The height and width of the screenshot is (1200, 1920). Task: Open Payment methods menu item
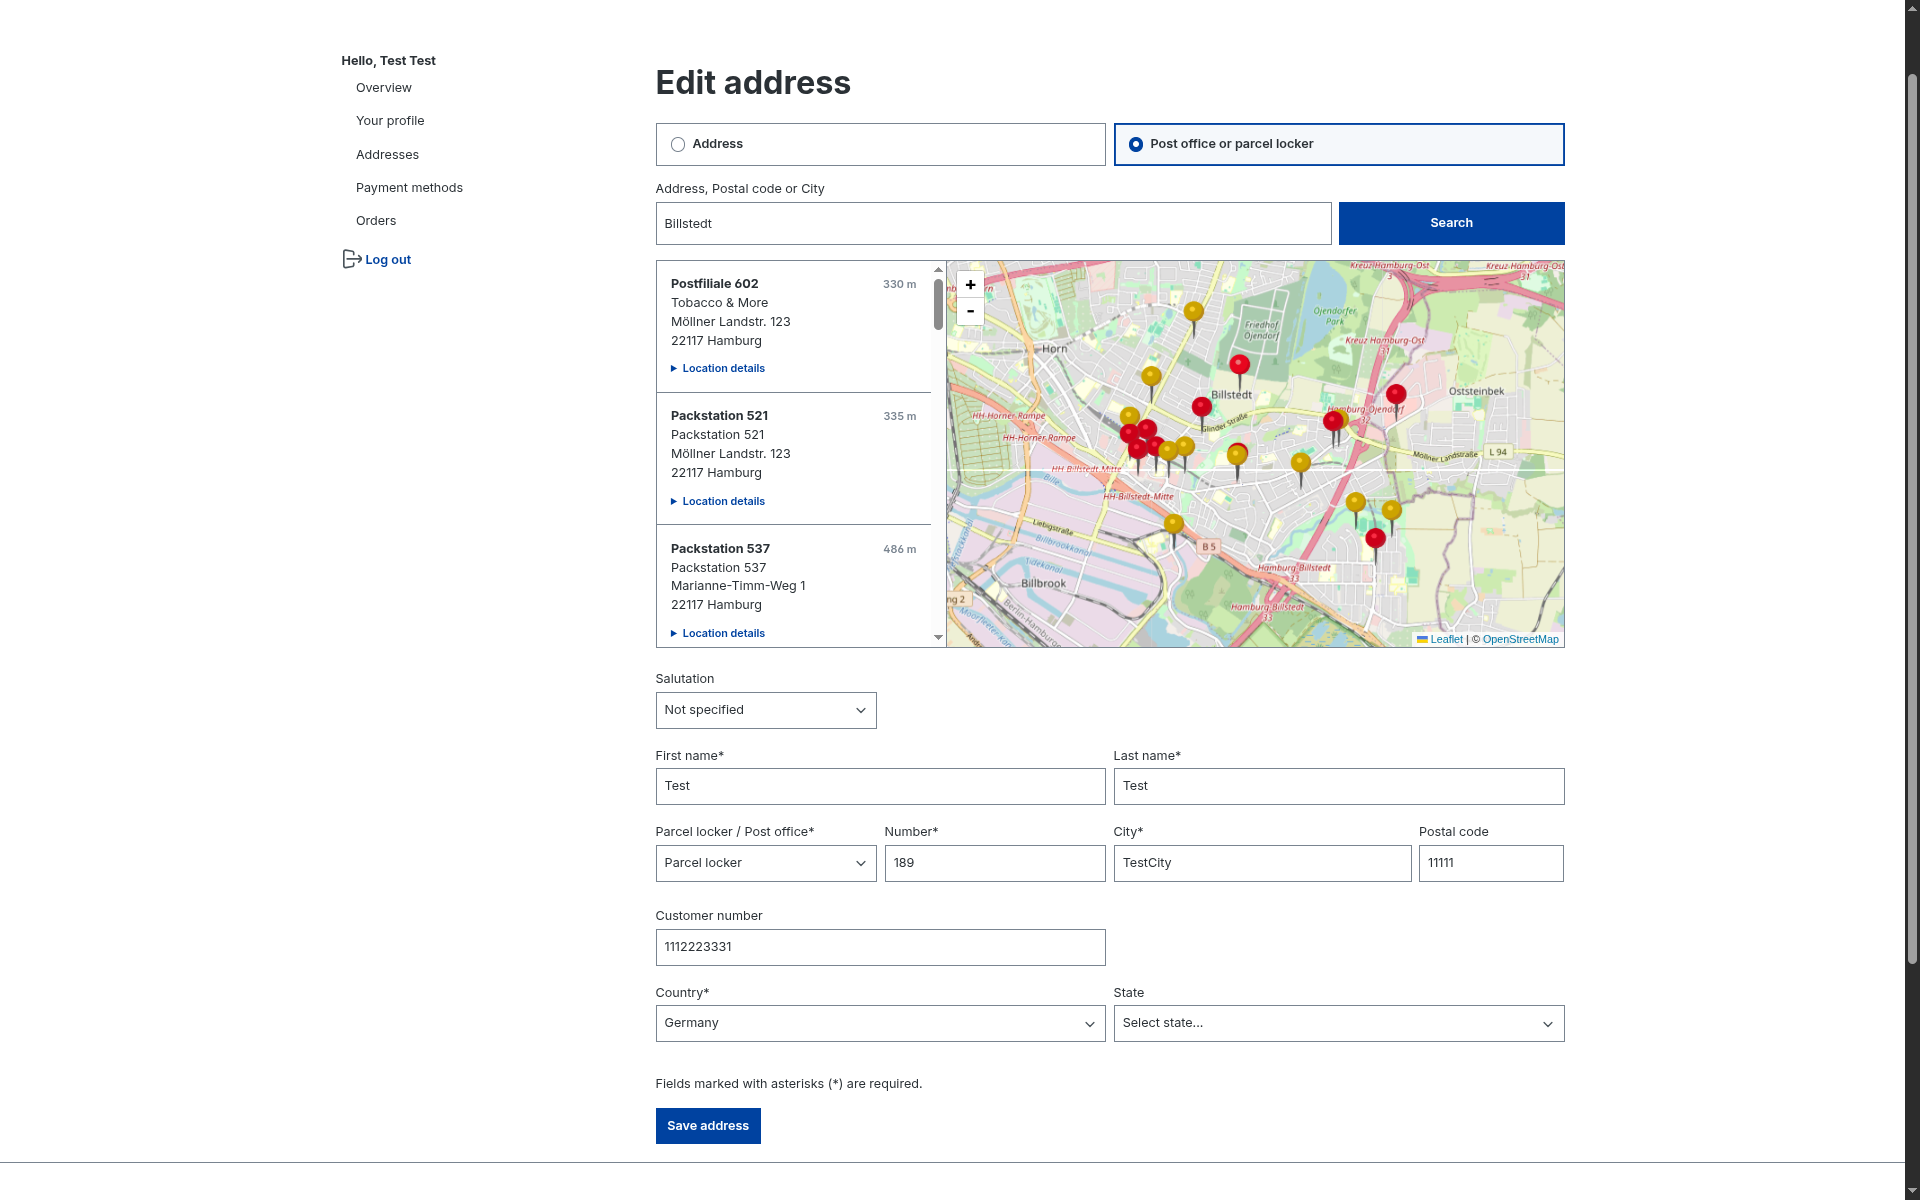tap(409, 188)
